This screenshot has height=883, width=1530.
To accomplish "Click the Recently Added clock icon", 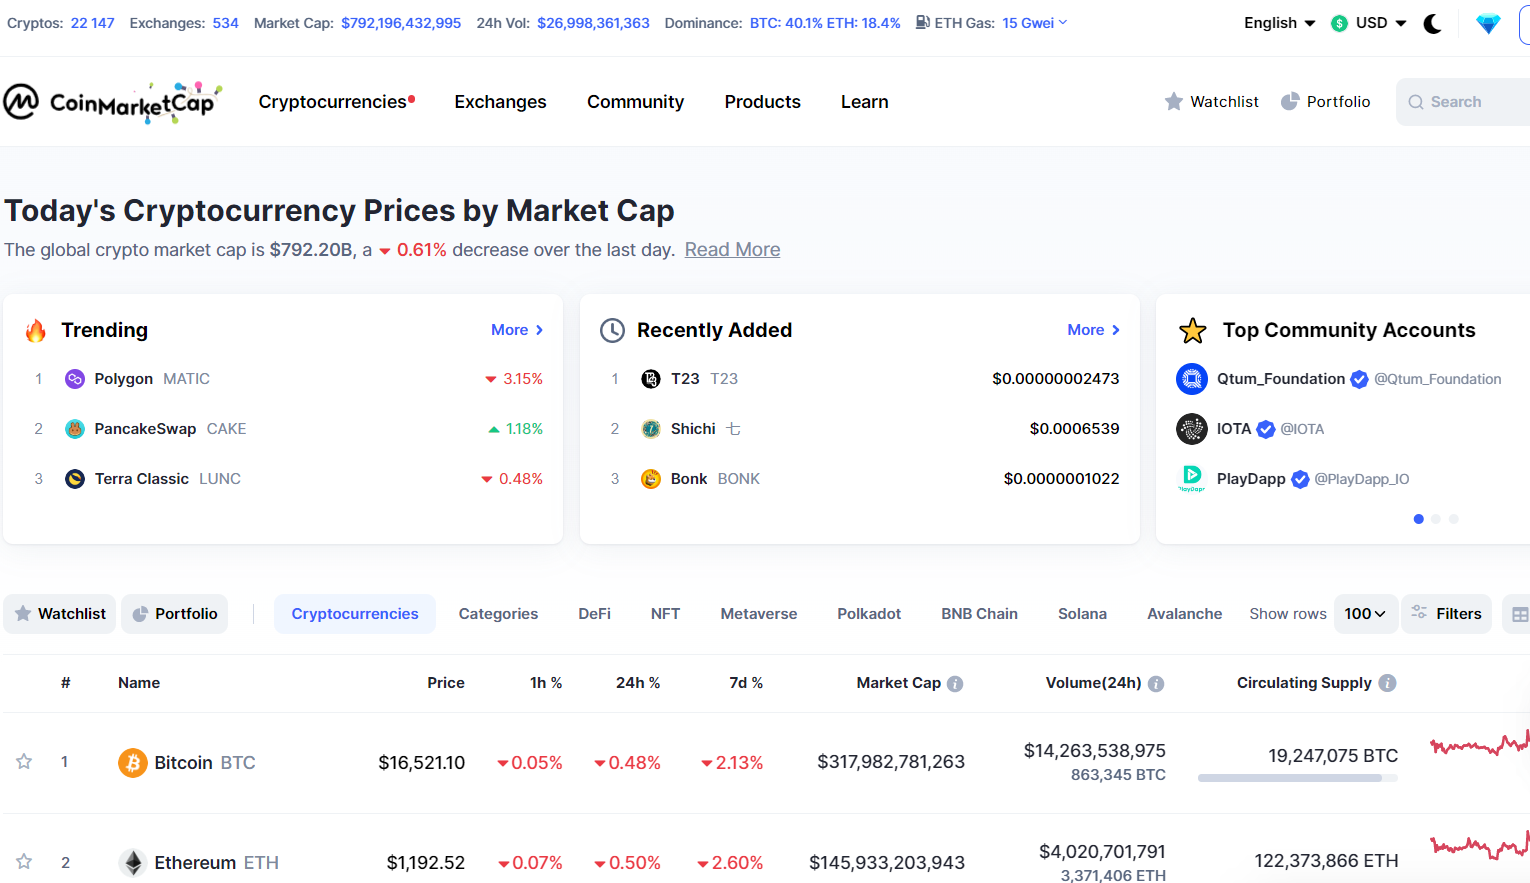I will tap(612, 331).
